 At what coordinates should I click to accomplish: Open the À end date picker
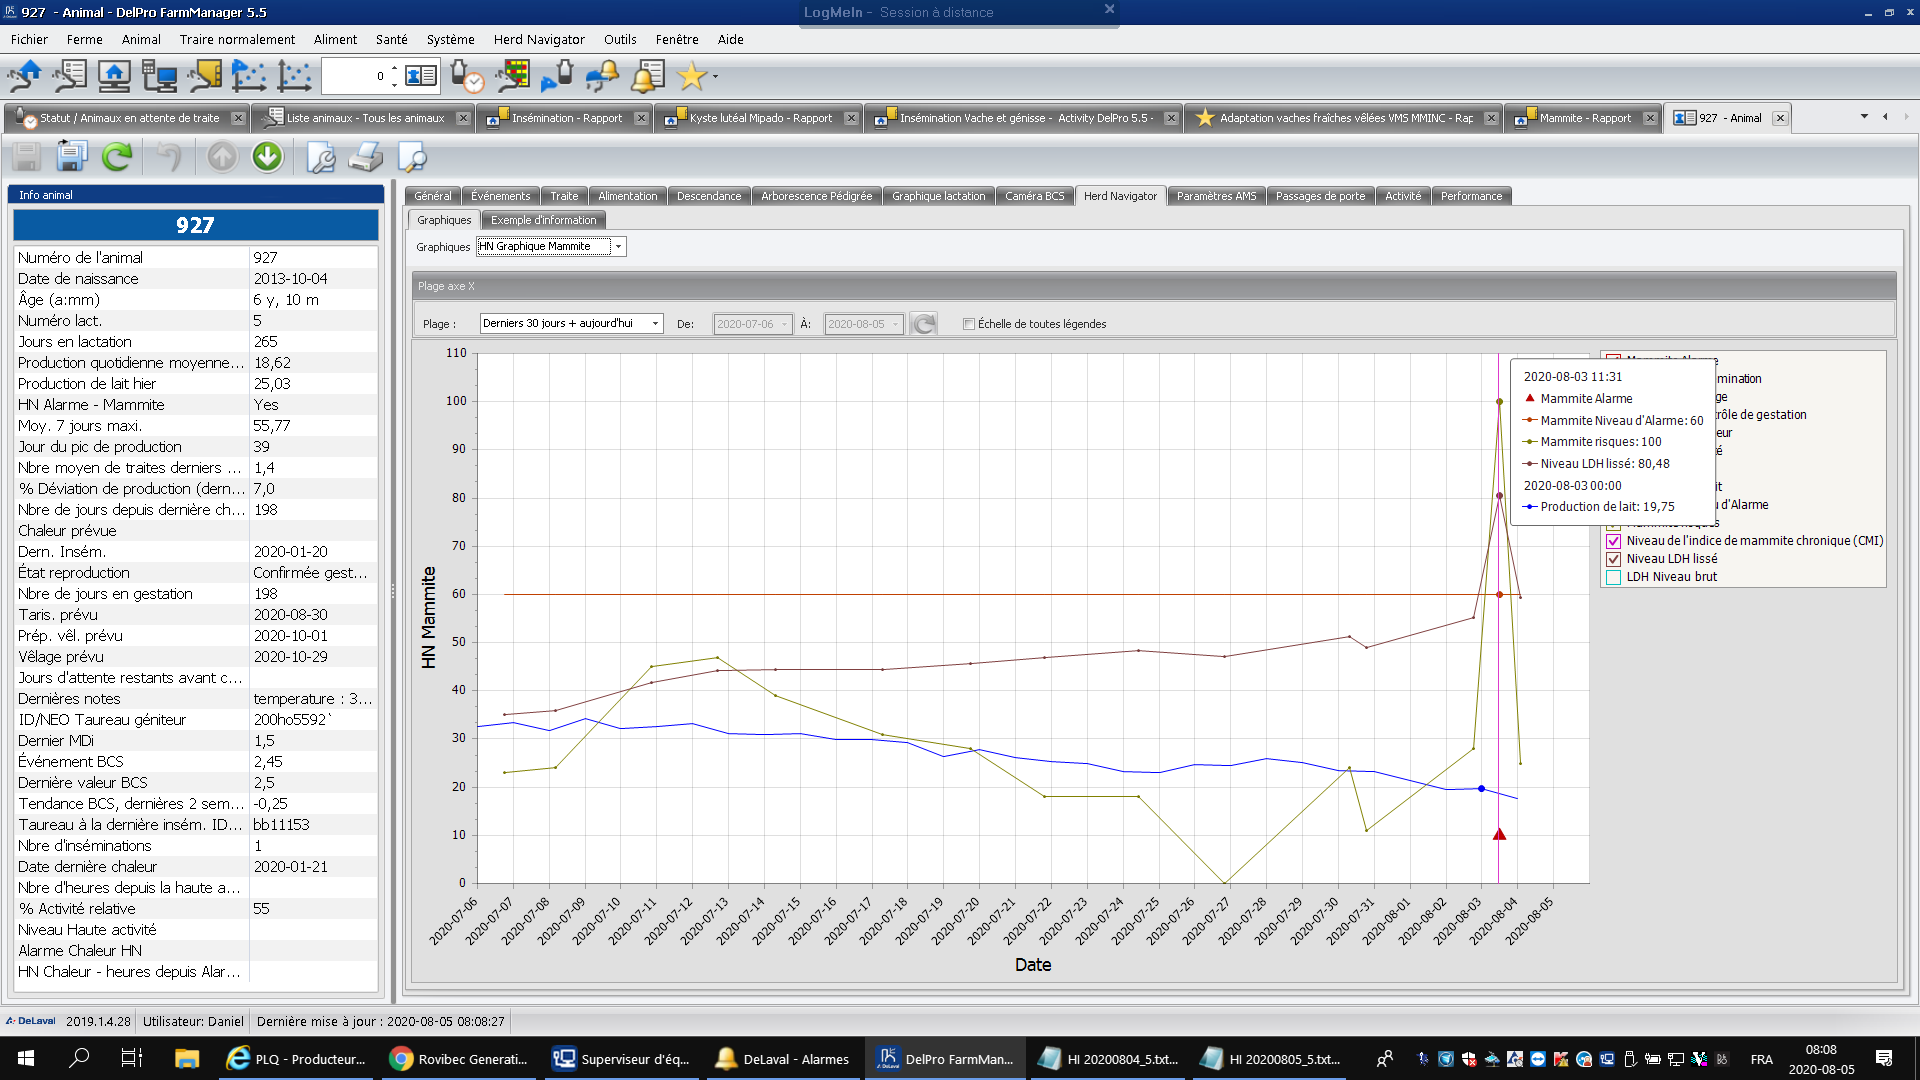point(895,324)
